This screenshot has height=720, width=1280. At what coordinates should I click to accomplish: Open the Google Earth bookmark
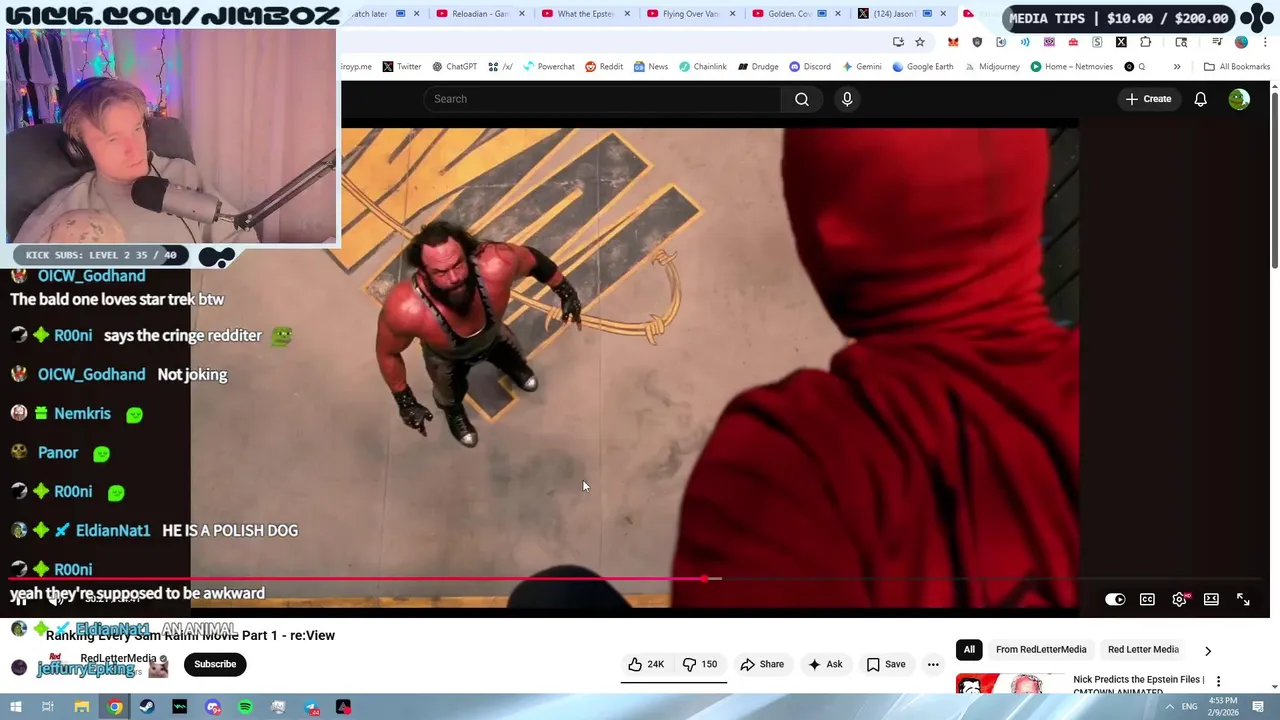(922, 67)
